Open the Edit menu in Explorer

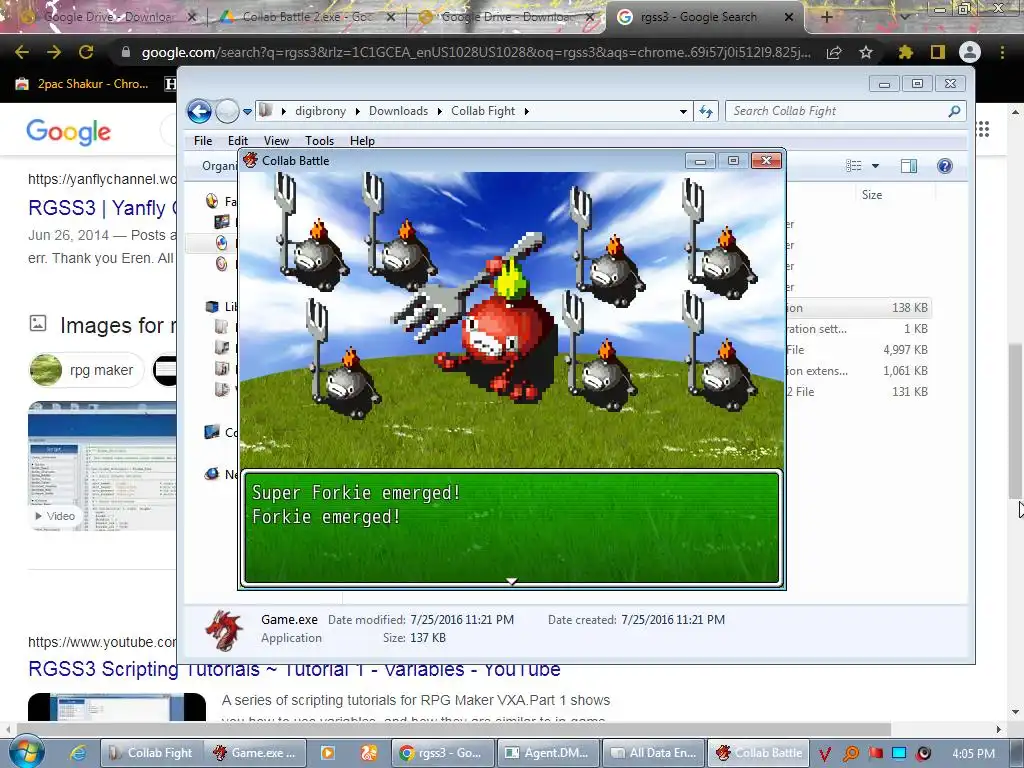tap(238, 140)
